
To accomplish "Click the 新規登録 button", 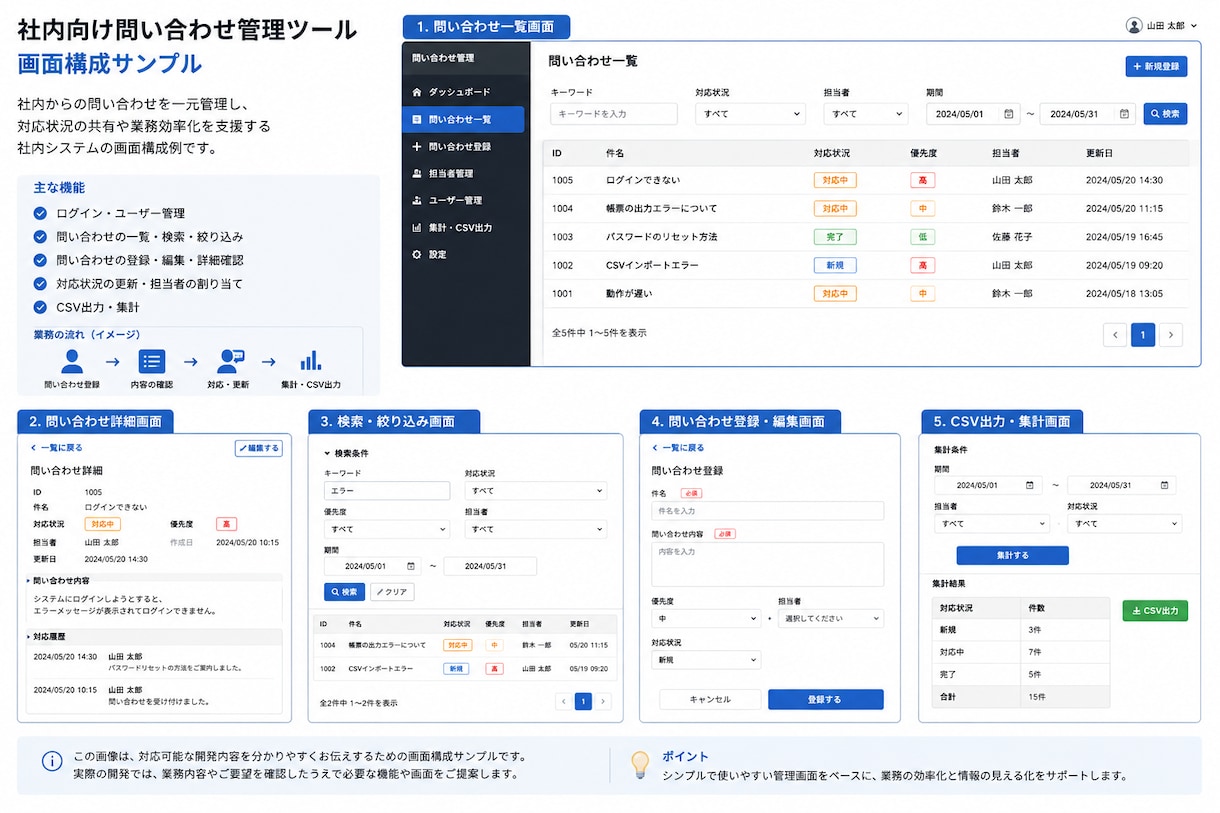I will 1156,66.
